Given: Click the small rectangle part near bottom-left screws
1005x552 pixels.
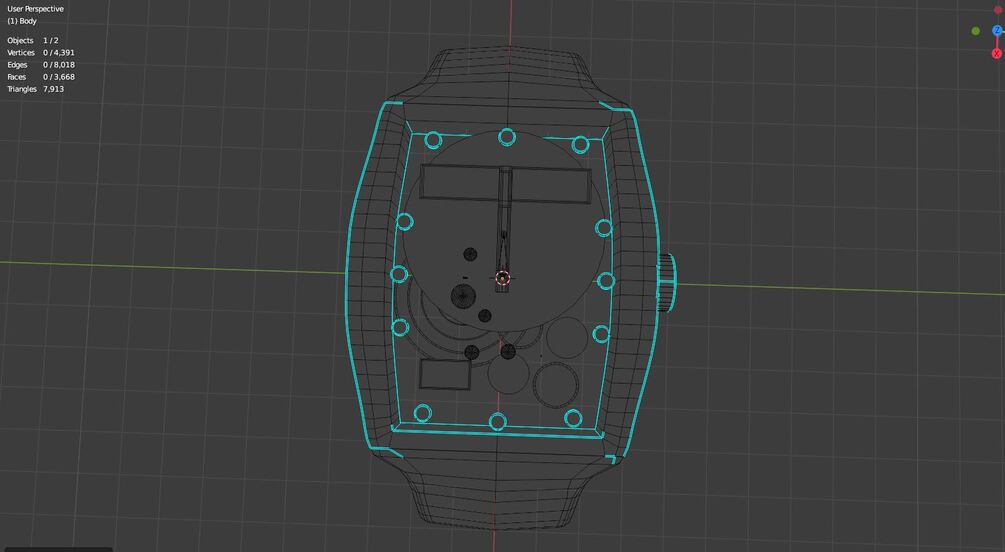Looking at the screenshot, I should click(x=445, y=375).
